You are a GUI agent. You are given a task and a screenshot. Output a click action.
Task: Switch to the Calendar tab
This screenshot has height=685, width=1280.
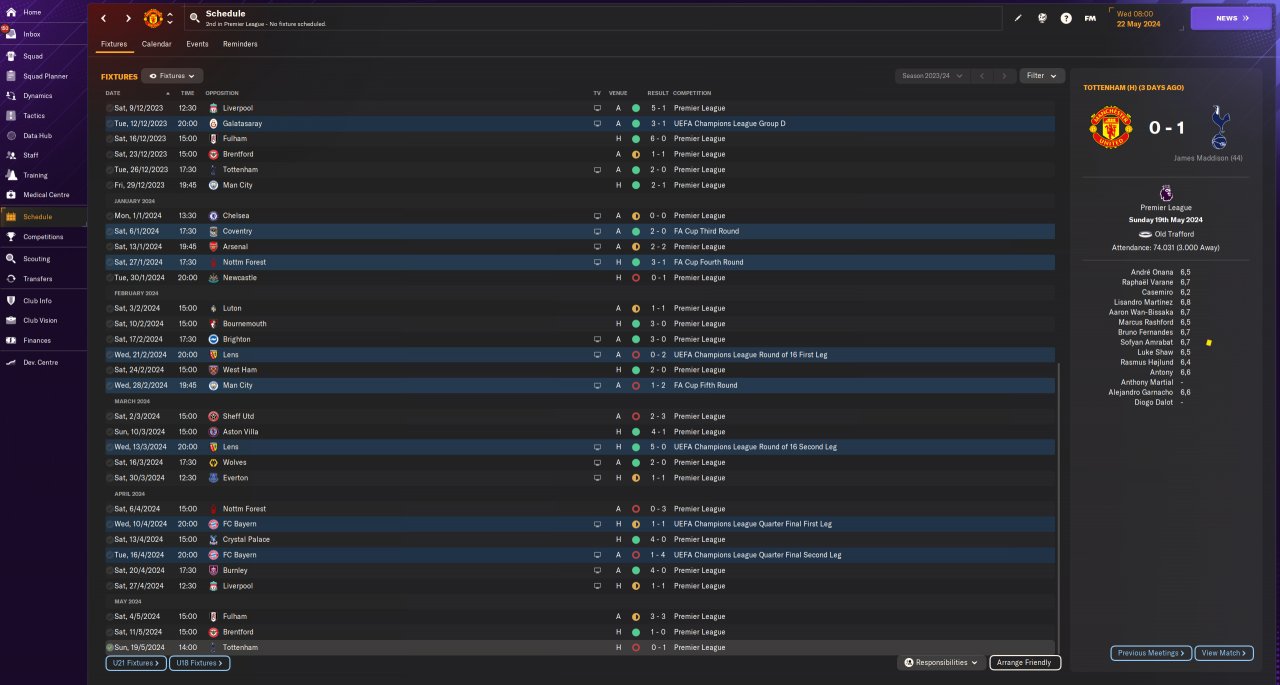(156, 44)
